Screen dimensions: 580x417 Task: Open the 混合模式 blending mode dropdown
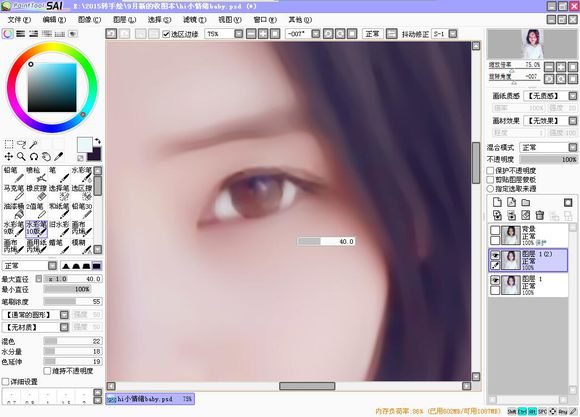[x=573, y=147]
